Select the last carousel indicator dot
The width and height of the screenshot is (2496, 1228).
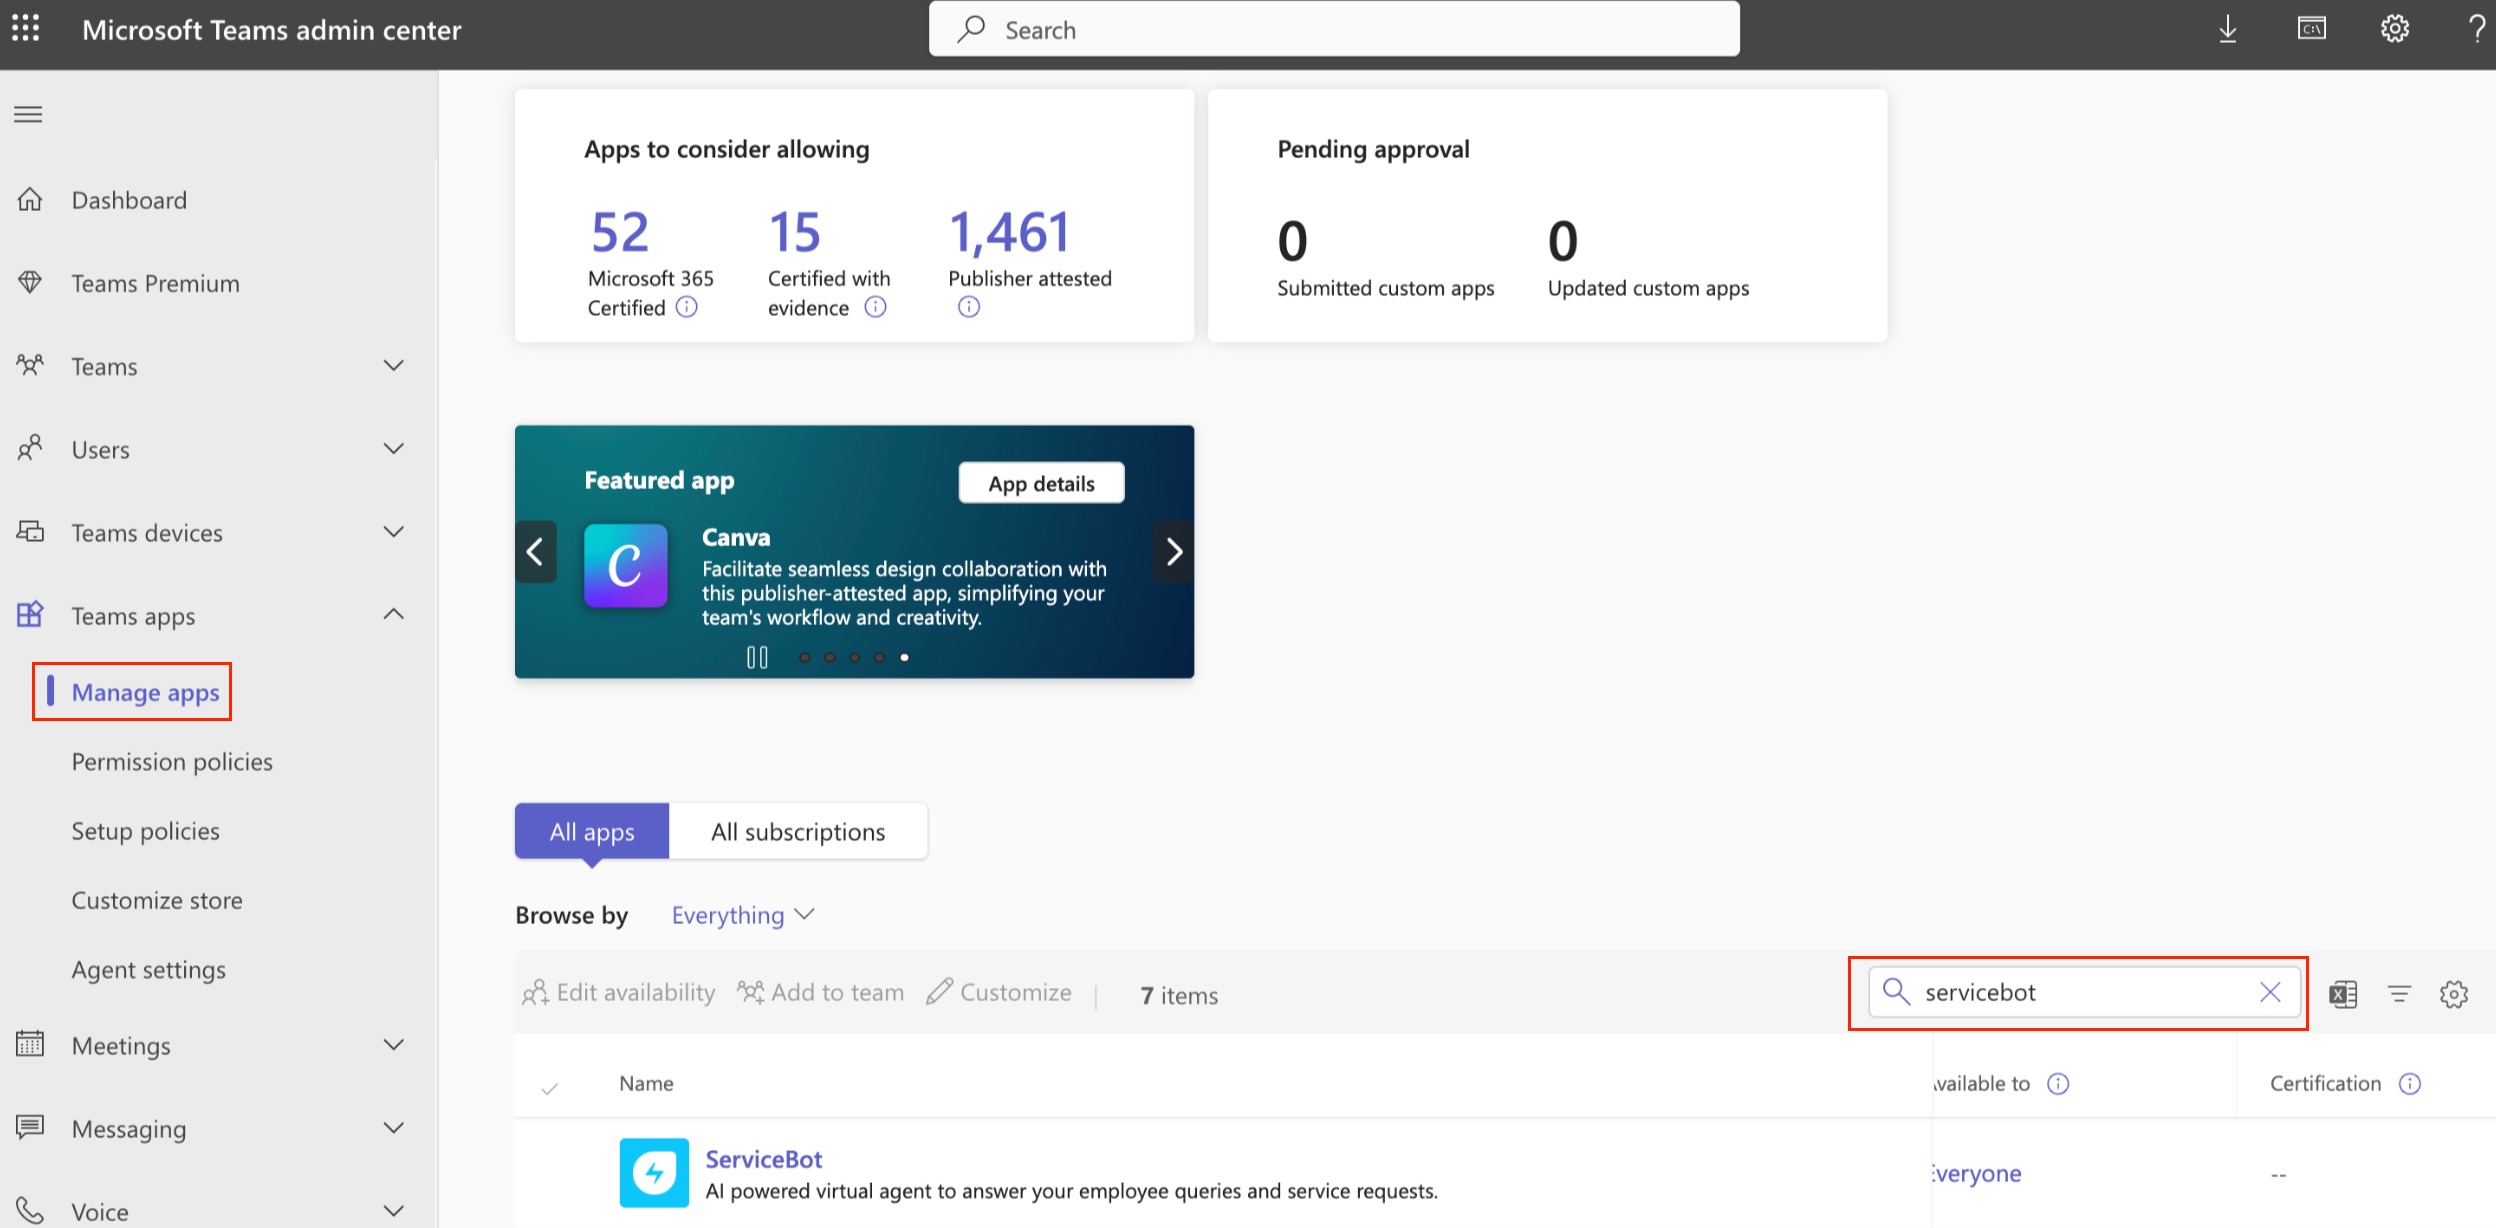coord(904,657)
